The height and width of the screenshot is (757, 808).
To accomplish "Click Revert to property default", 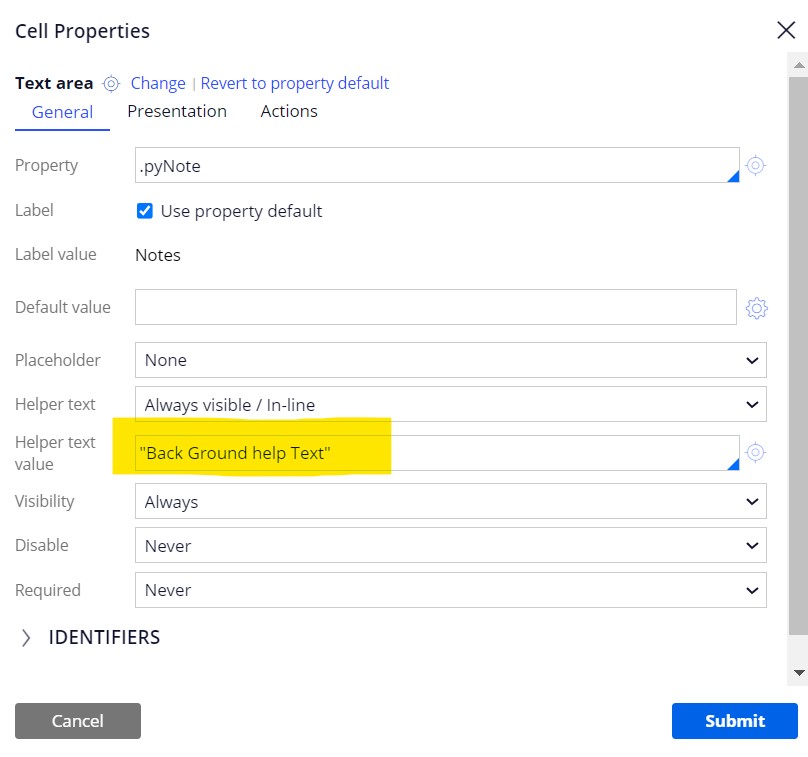I will (294, 83).
